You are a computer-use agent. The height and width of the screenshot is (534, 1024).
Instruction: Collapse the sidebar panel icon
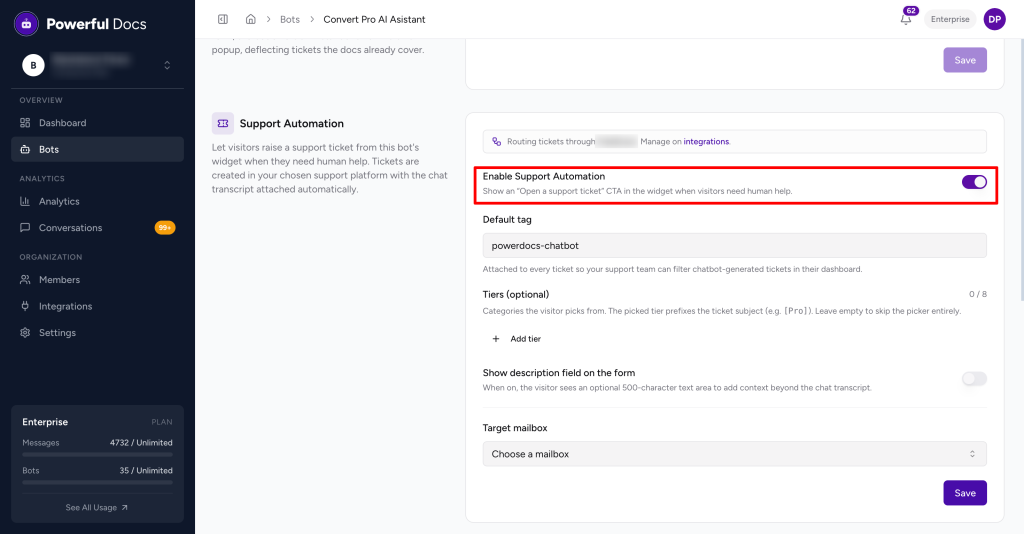point(223,20)
